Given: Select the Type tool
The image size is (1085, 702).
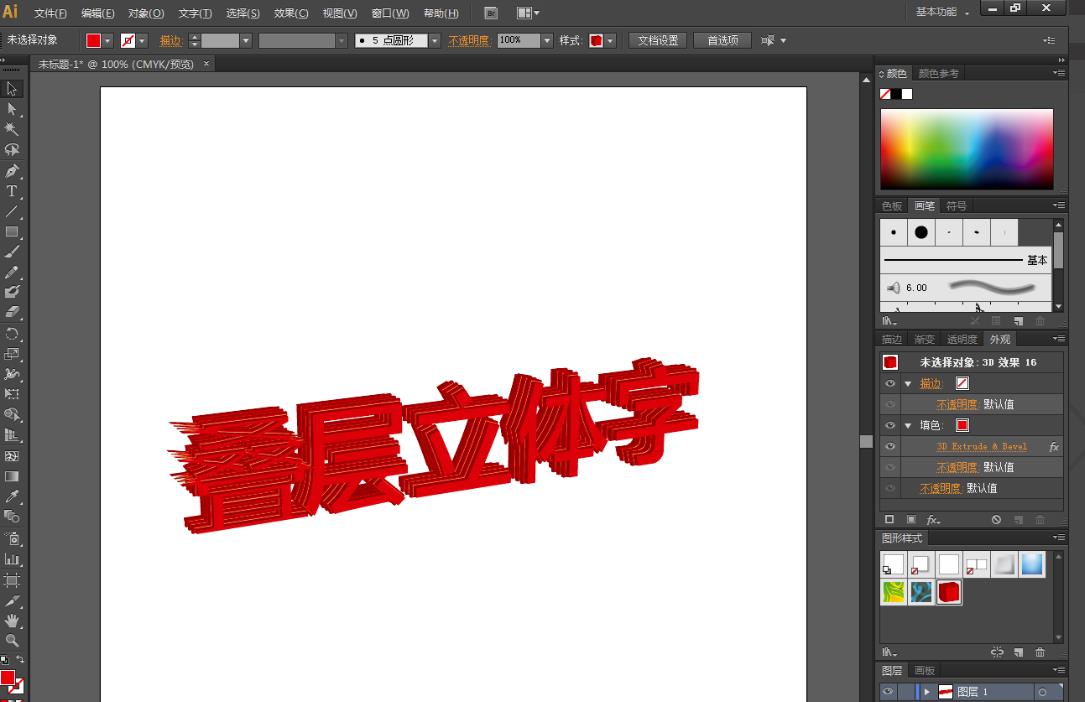Looking at the screenshot, I should tap(12, 192).
